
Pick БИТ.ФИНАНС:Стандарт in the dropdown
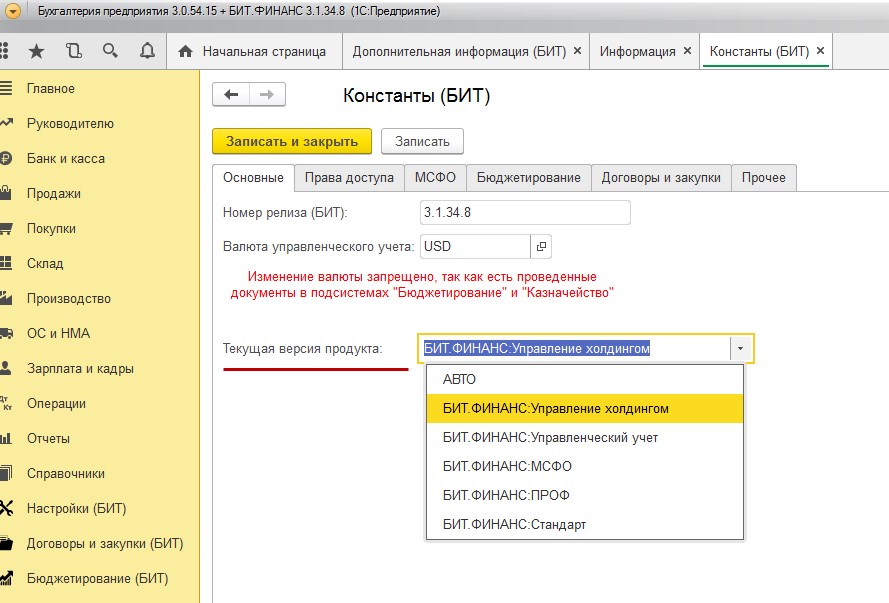click(x=514, y=524)
